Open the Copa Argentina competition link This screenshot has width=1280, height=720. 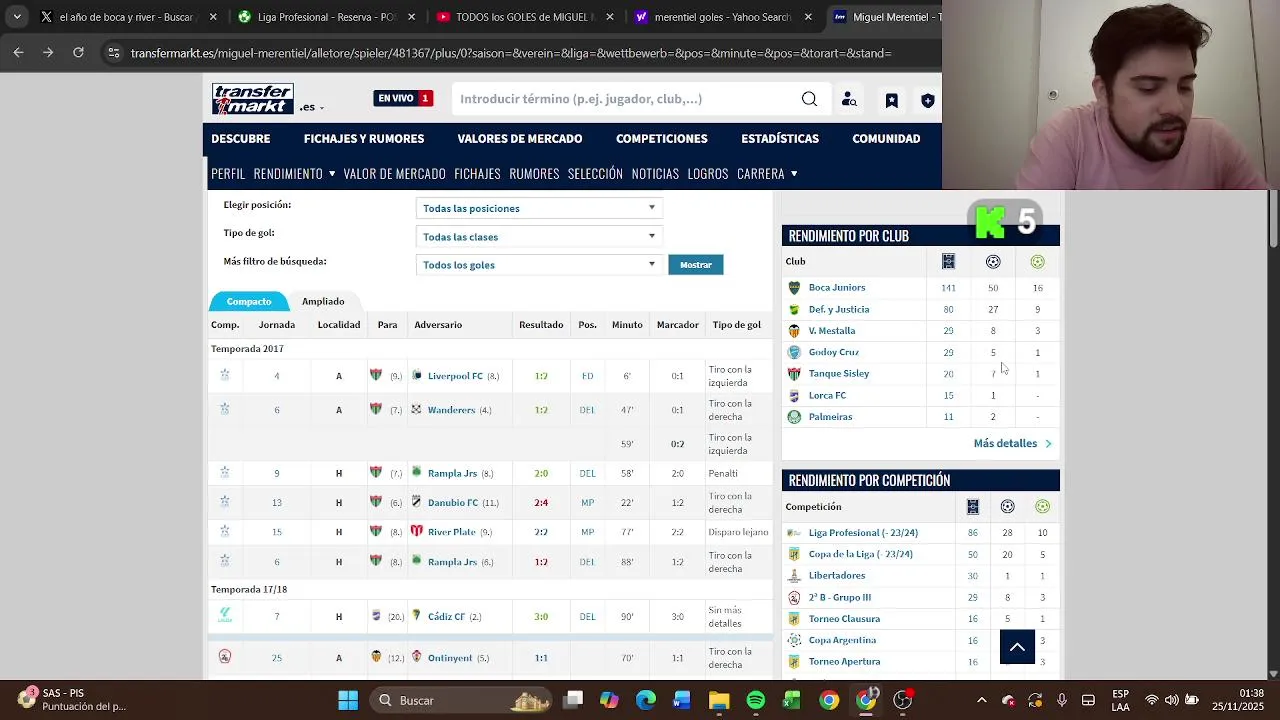[x=842, y=640]
